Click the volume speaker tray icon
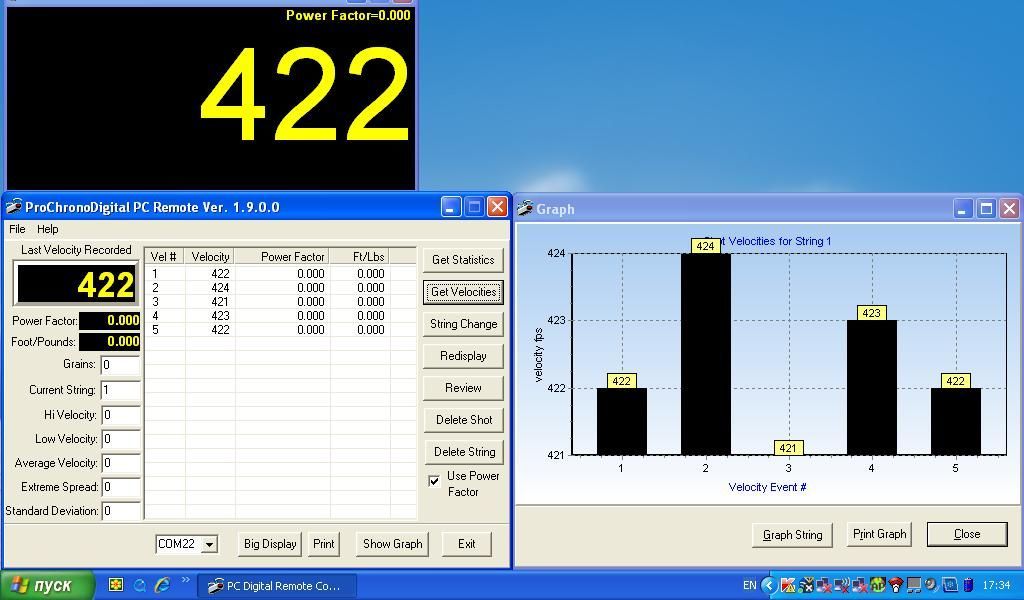Image resolution: width=1024 pixels, height=600 pixels. [931, 585]
